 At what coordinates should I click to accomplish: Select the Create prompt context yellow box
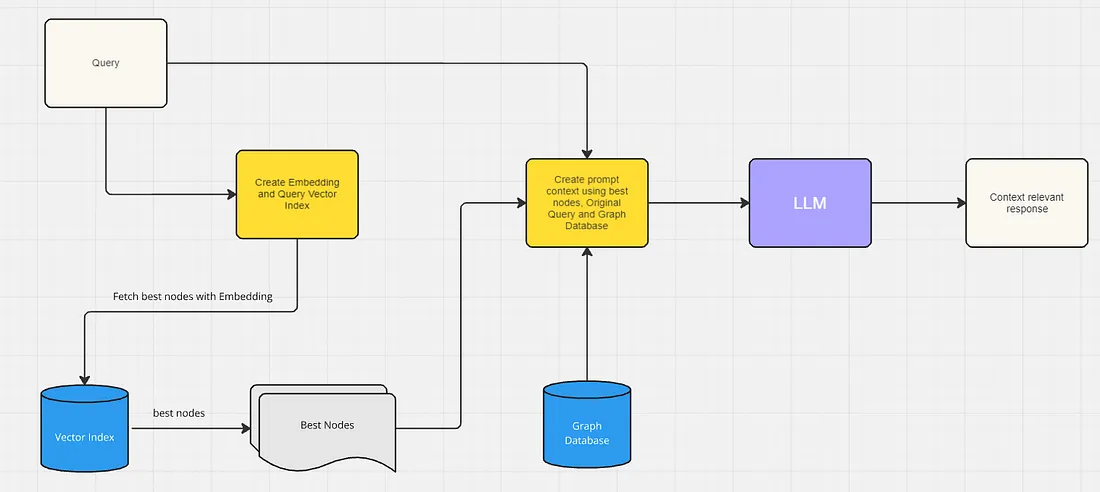point(587,203)
